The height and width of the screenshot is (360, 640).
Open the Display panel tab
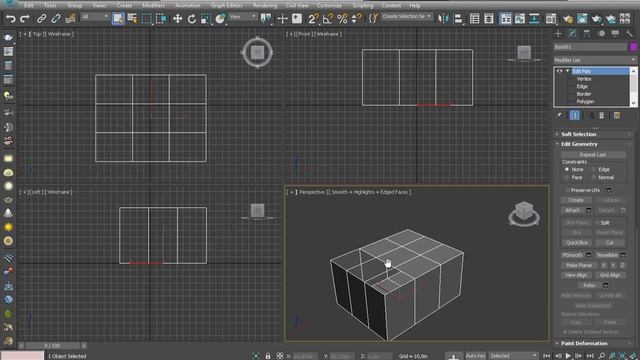pyautogui.click(x=615, y=34)
